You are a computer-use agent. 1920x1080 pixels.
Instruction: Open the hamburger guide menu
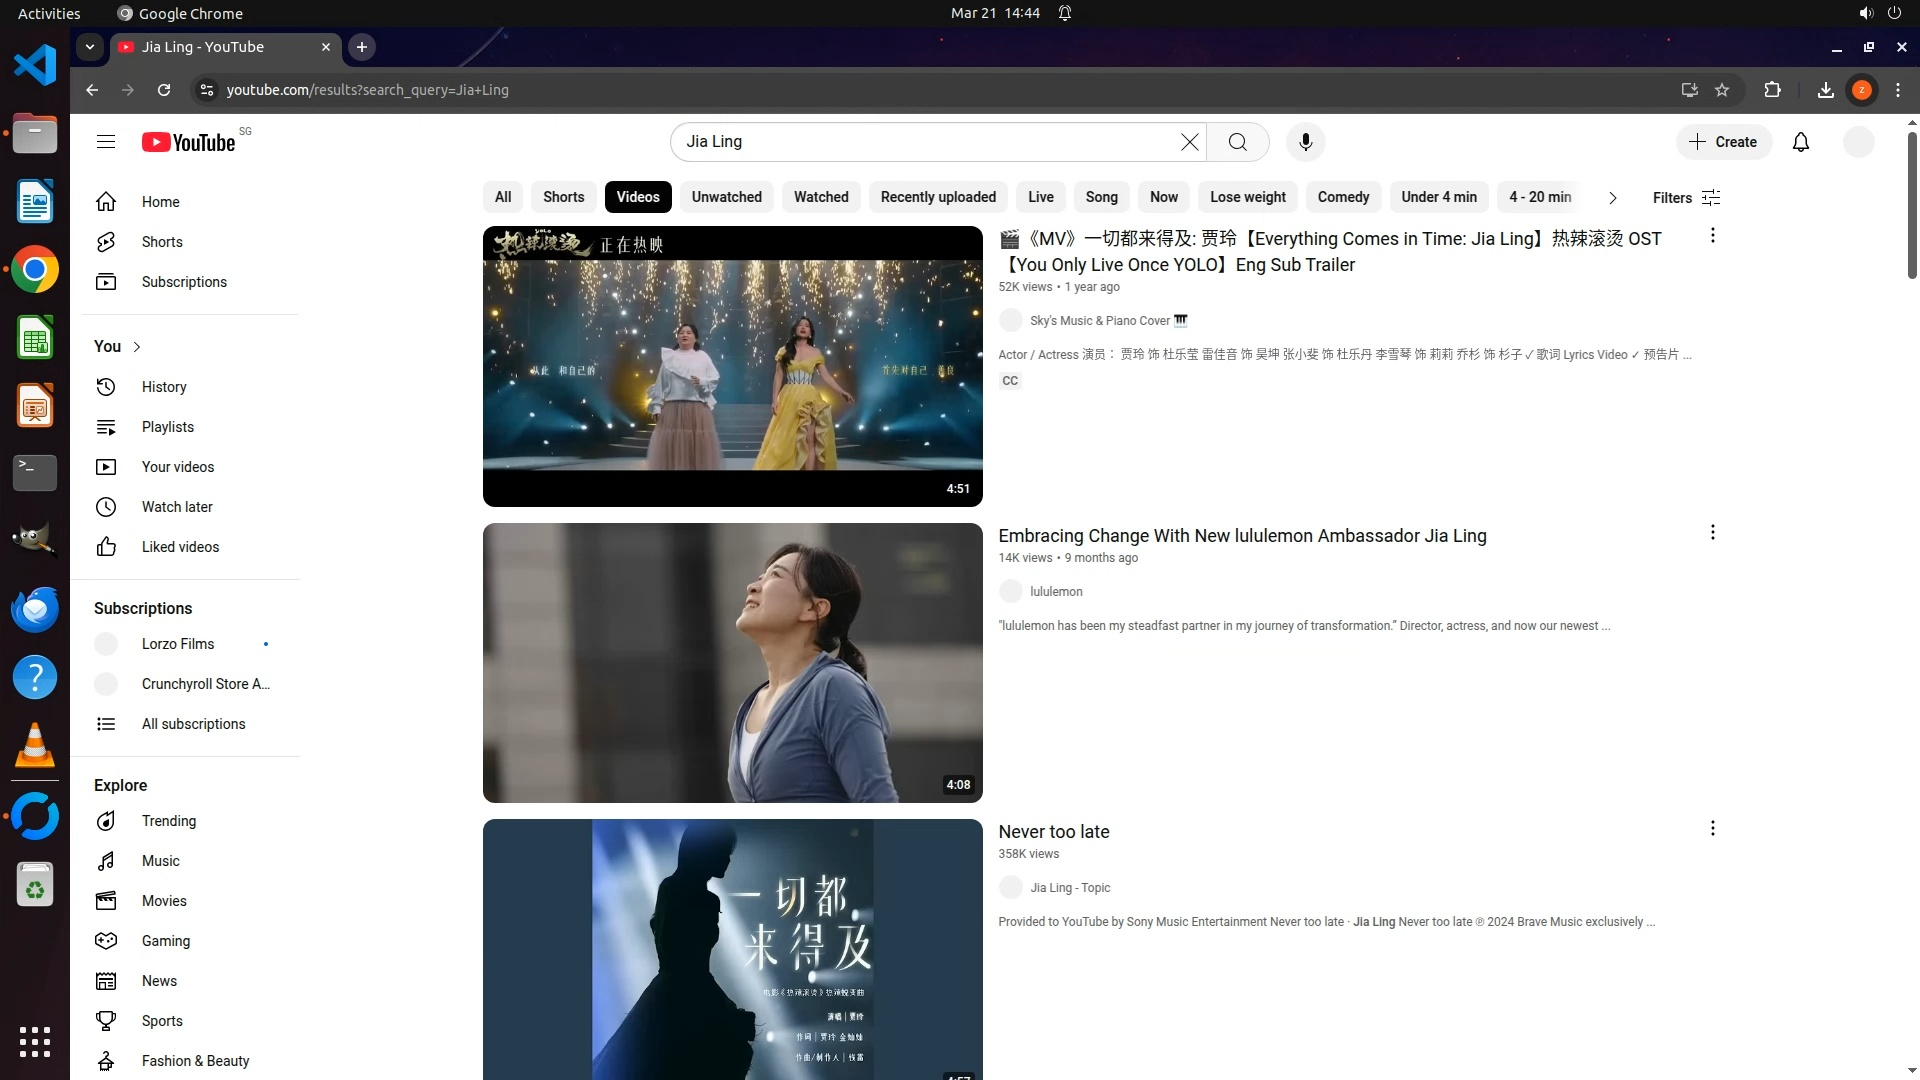[x=106, y=142]
